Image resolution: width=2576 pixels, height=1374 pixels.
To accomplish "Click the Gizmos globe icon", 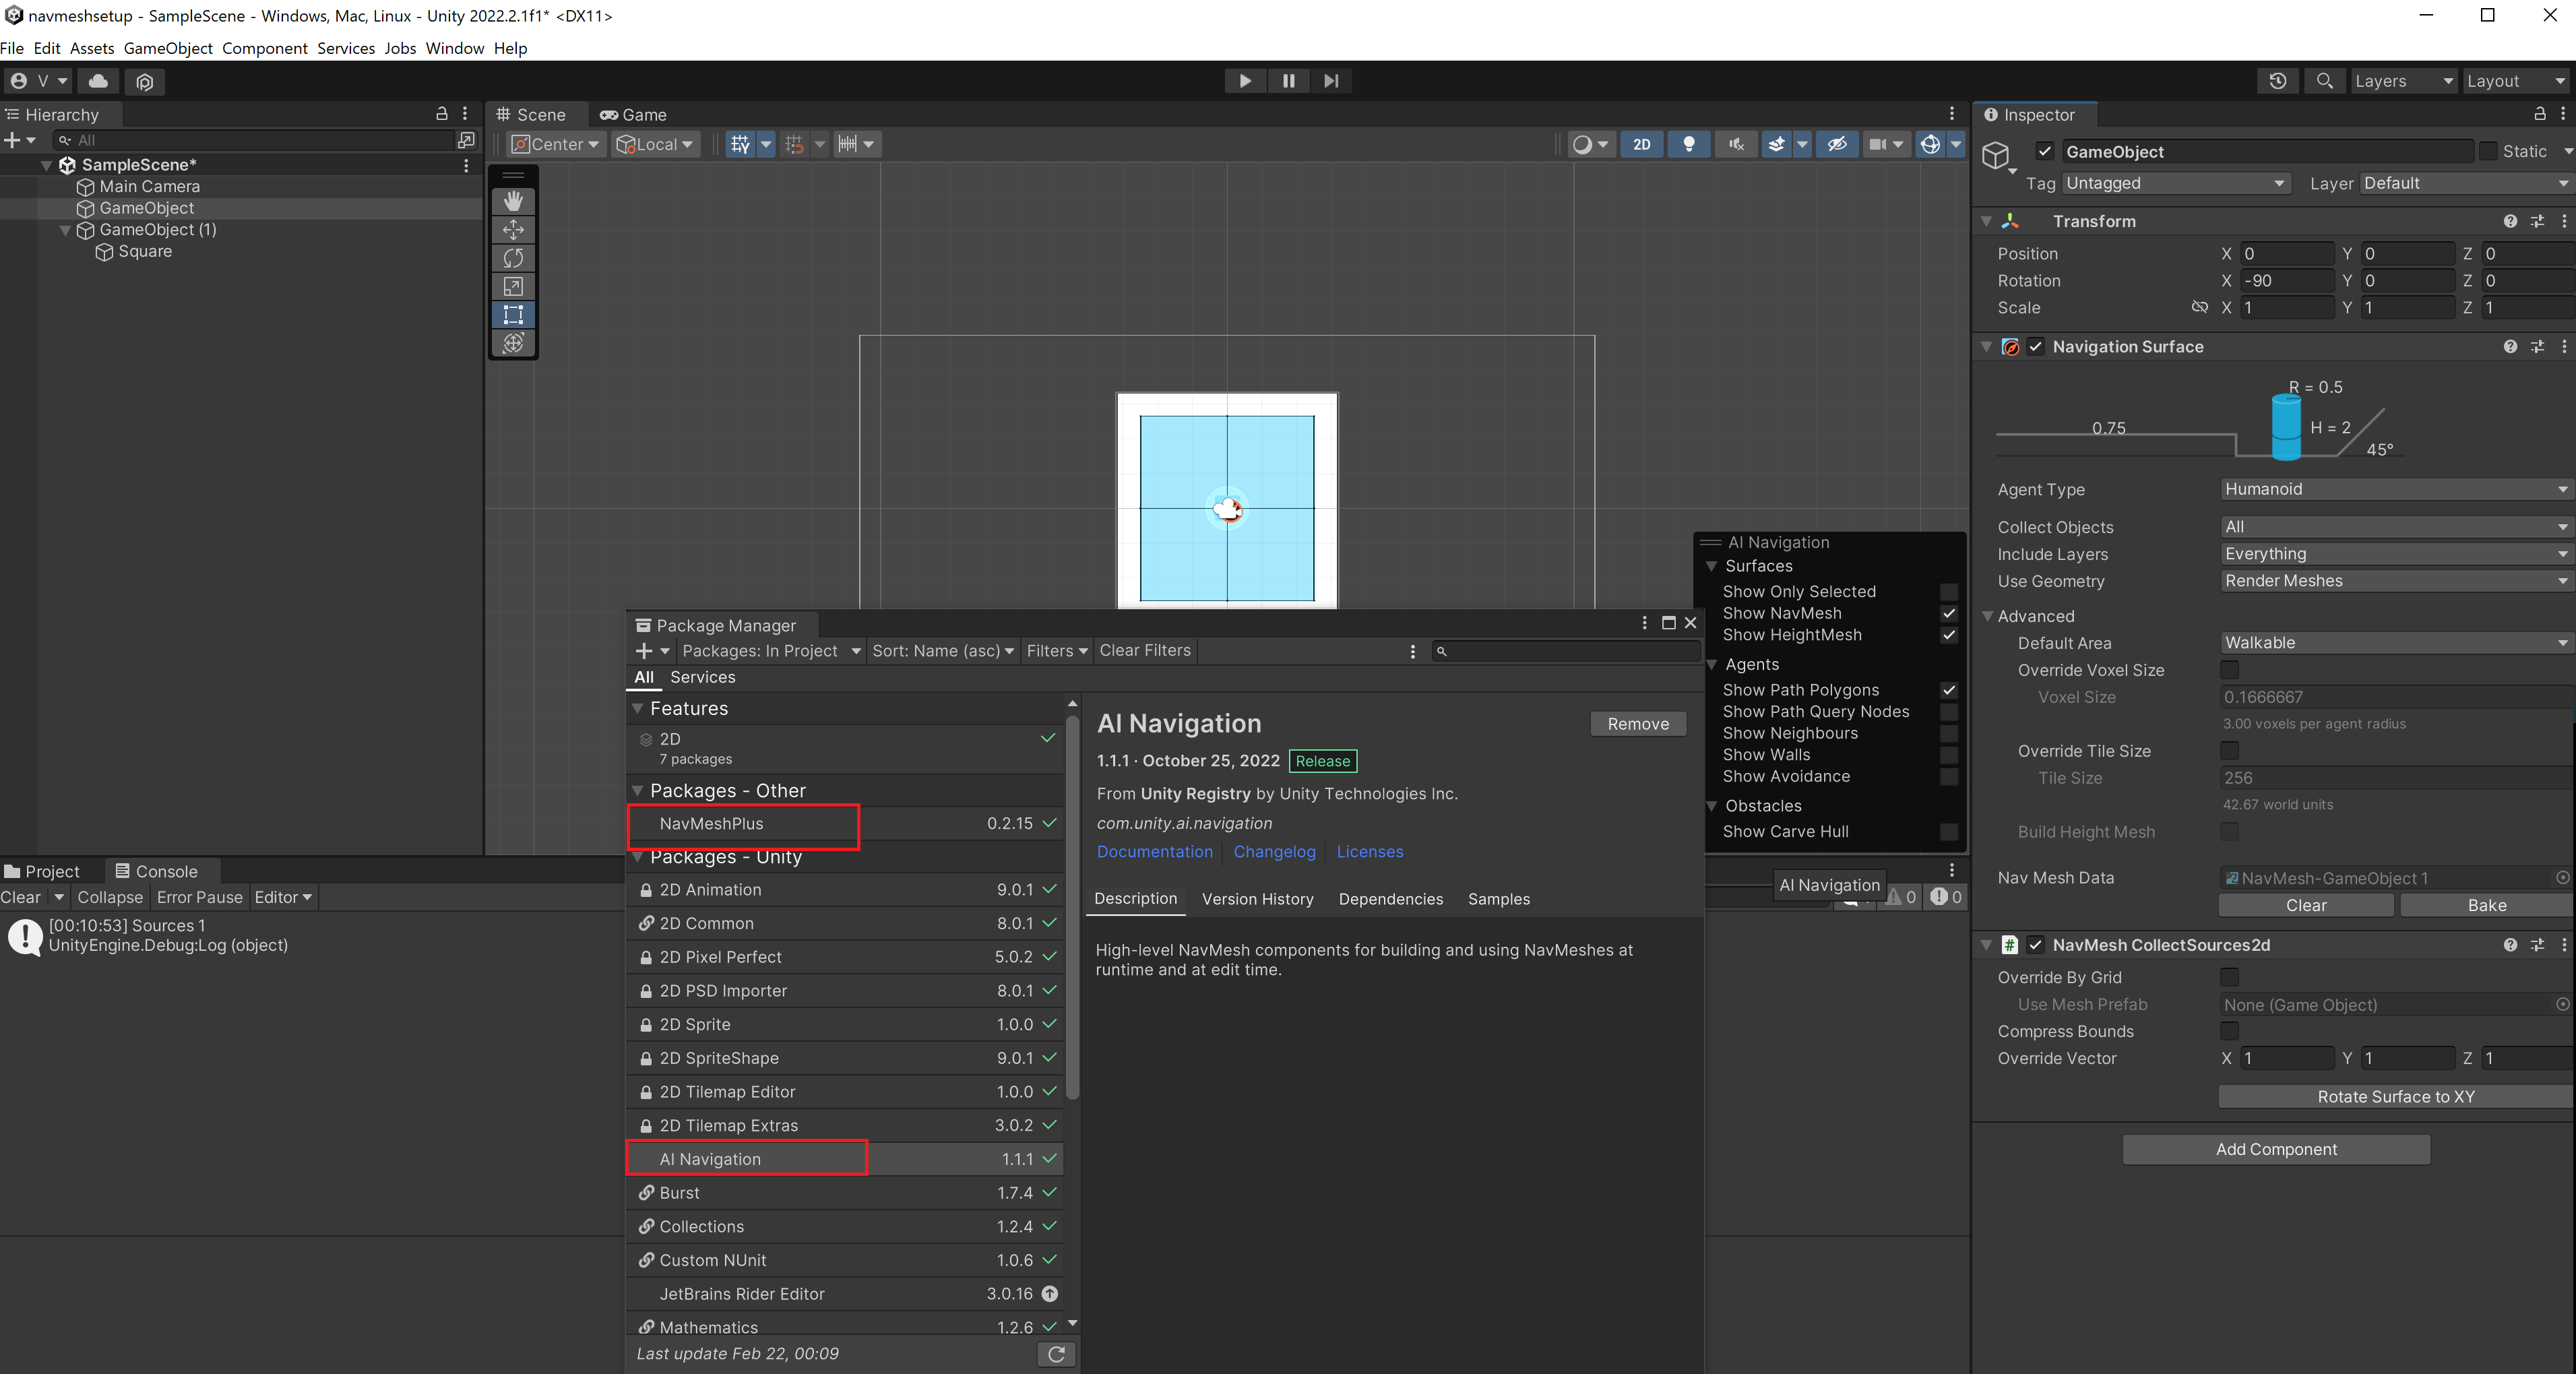I will (1930, 144).
